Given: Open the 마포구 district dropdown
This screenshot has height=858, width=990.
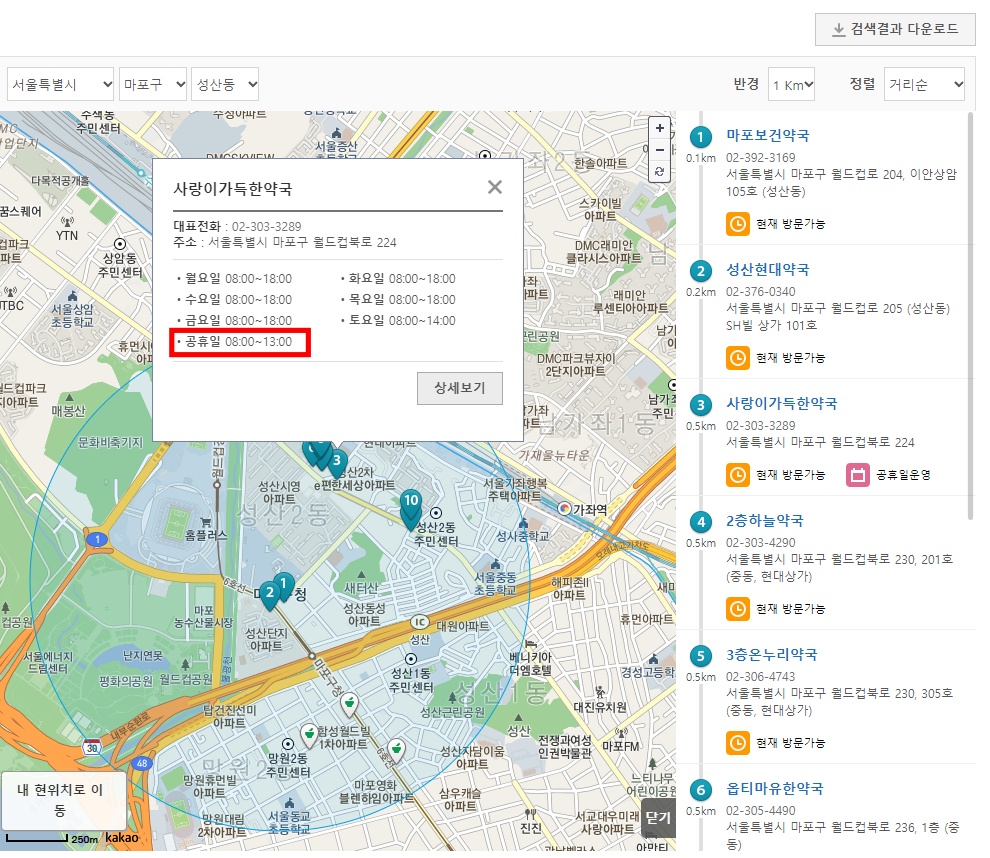Looking at the screenshot, I should pos(153,84).
